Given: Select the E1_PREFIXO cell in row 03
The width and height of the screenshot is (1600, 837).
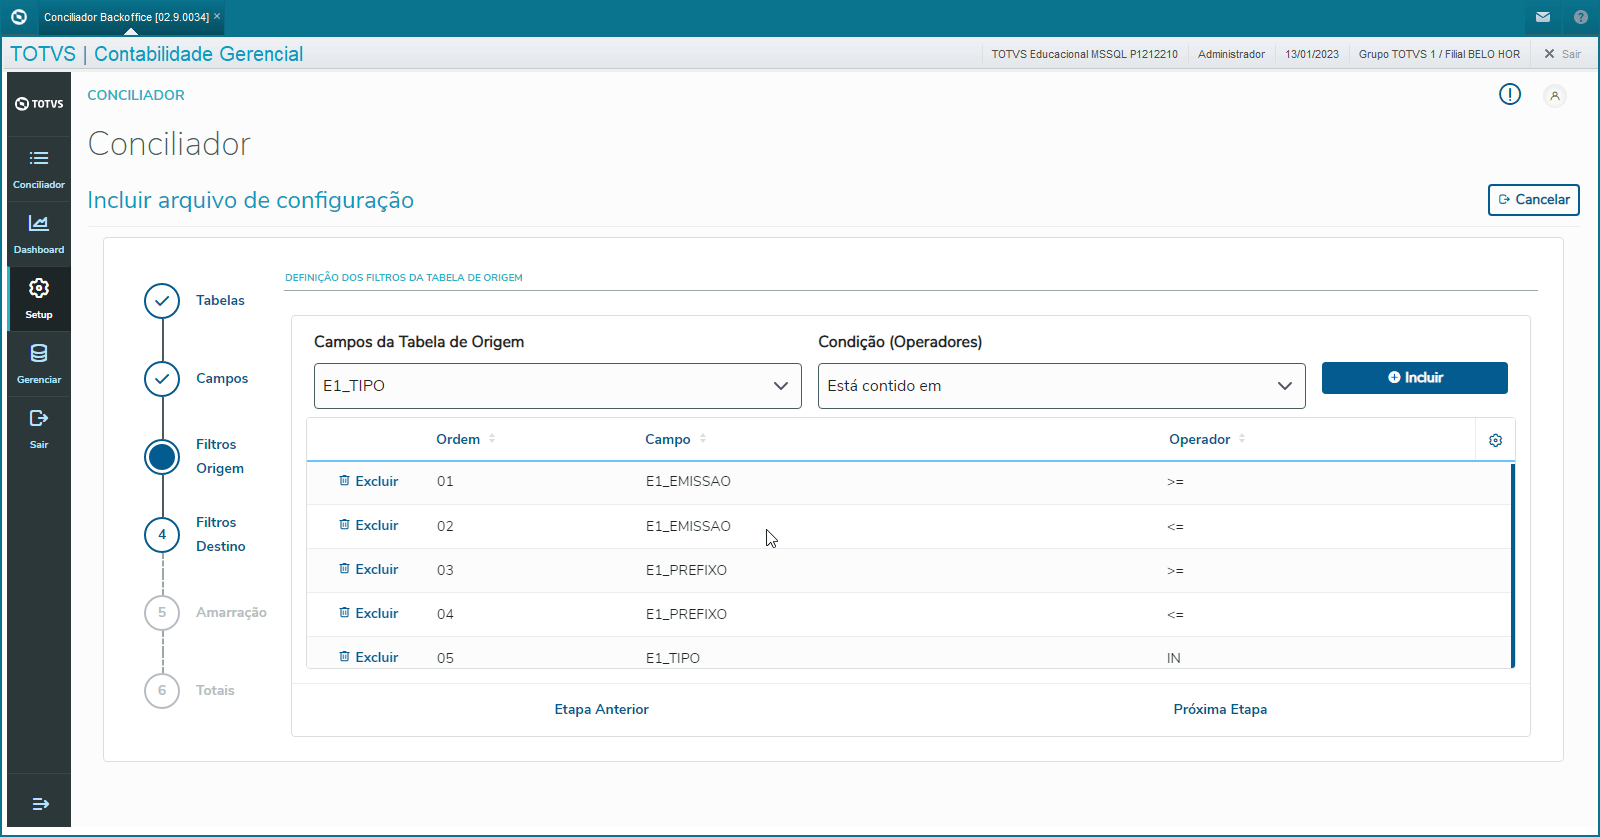Looking at the screenshot, I should tap(686, 570).
